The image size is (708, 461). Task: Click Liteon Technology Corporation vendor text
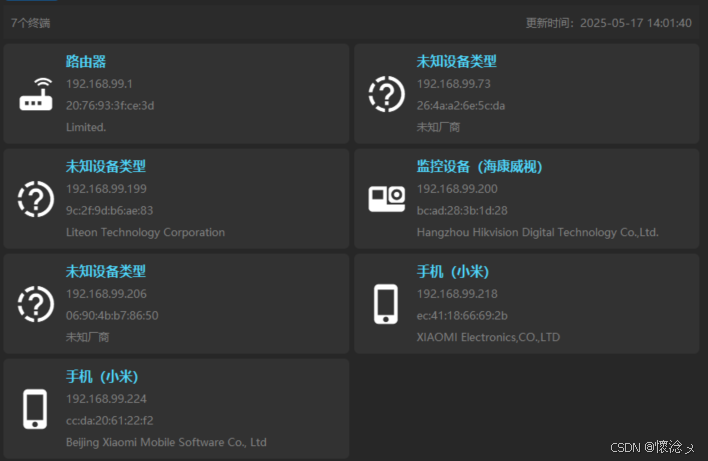tap(145, 232)
